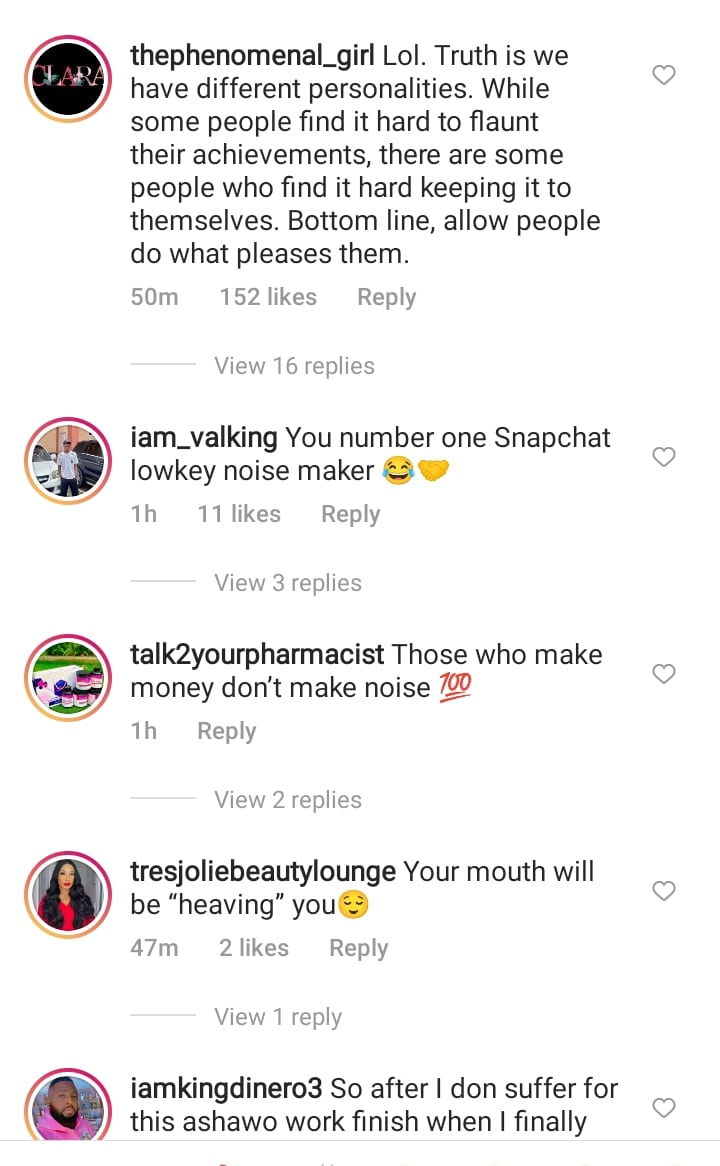This screenshot has height=1166, width=720.
Task: Expand View 1 reply
Action: click(x=277, y=1017)
